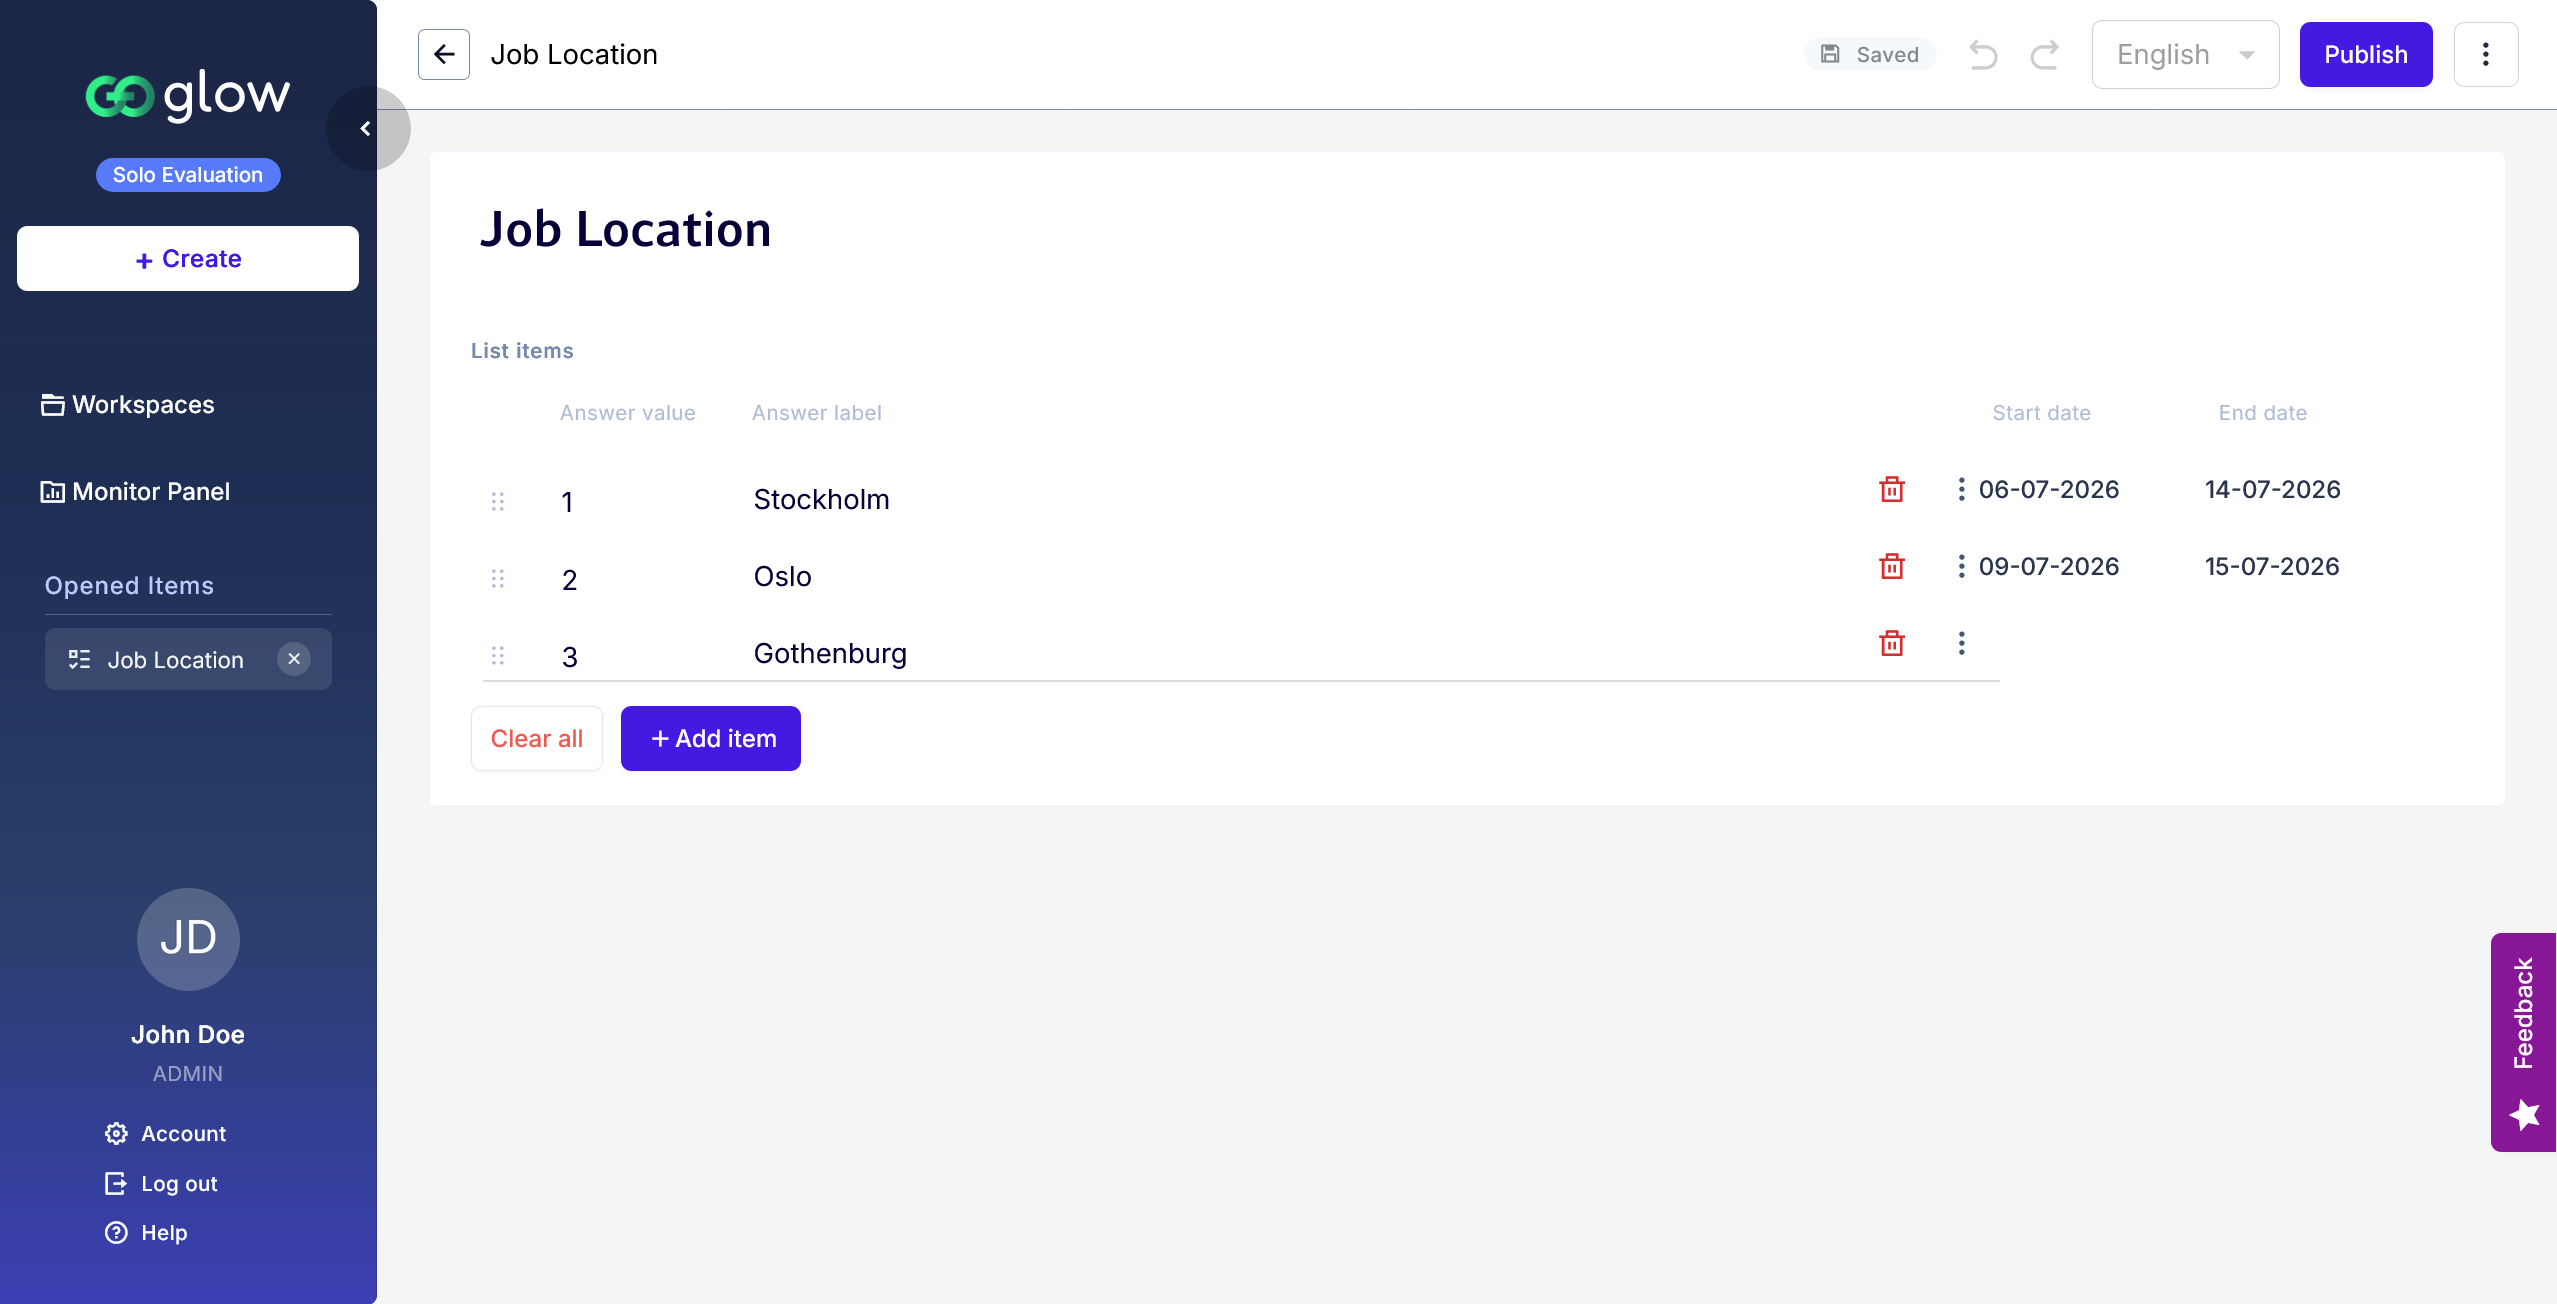Click the Add item button

point(711,739)
